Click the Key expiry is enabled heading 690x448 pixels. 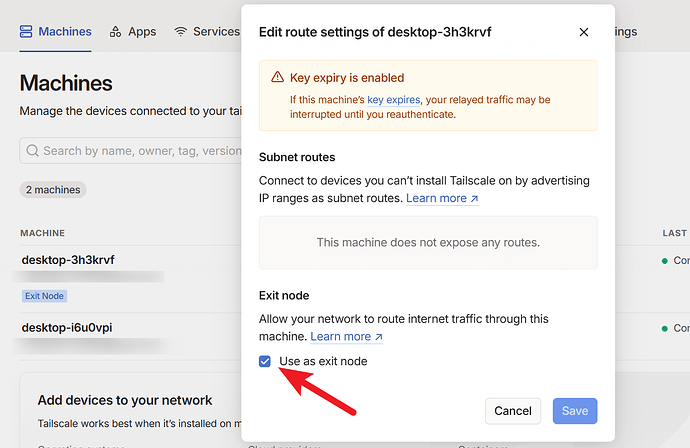347,78
